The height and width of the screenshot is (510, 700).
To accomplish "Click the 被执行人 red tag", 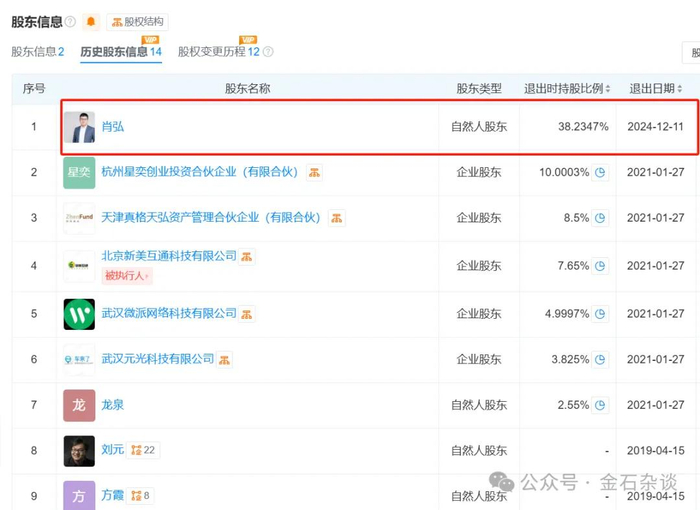I will [127, 276].
